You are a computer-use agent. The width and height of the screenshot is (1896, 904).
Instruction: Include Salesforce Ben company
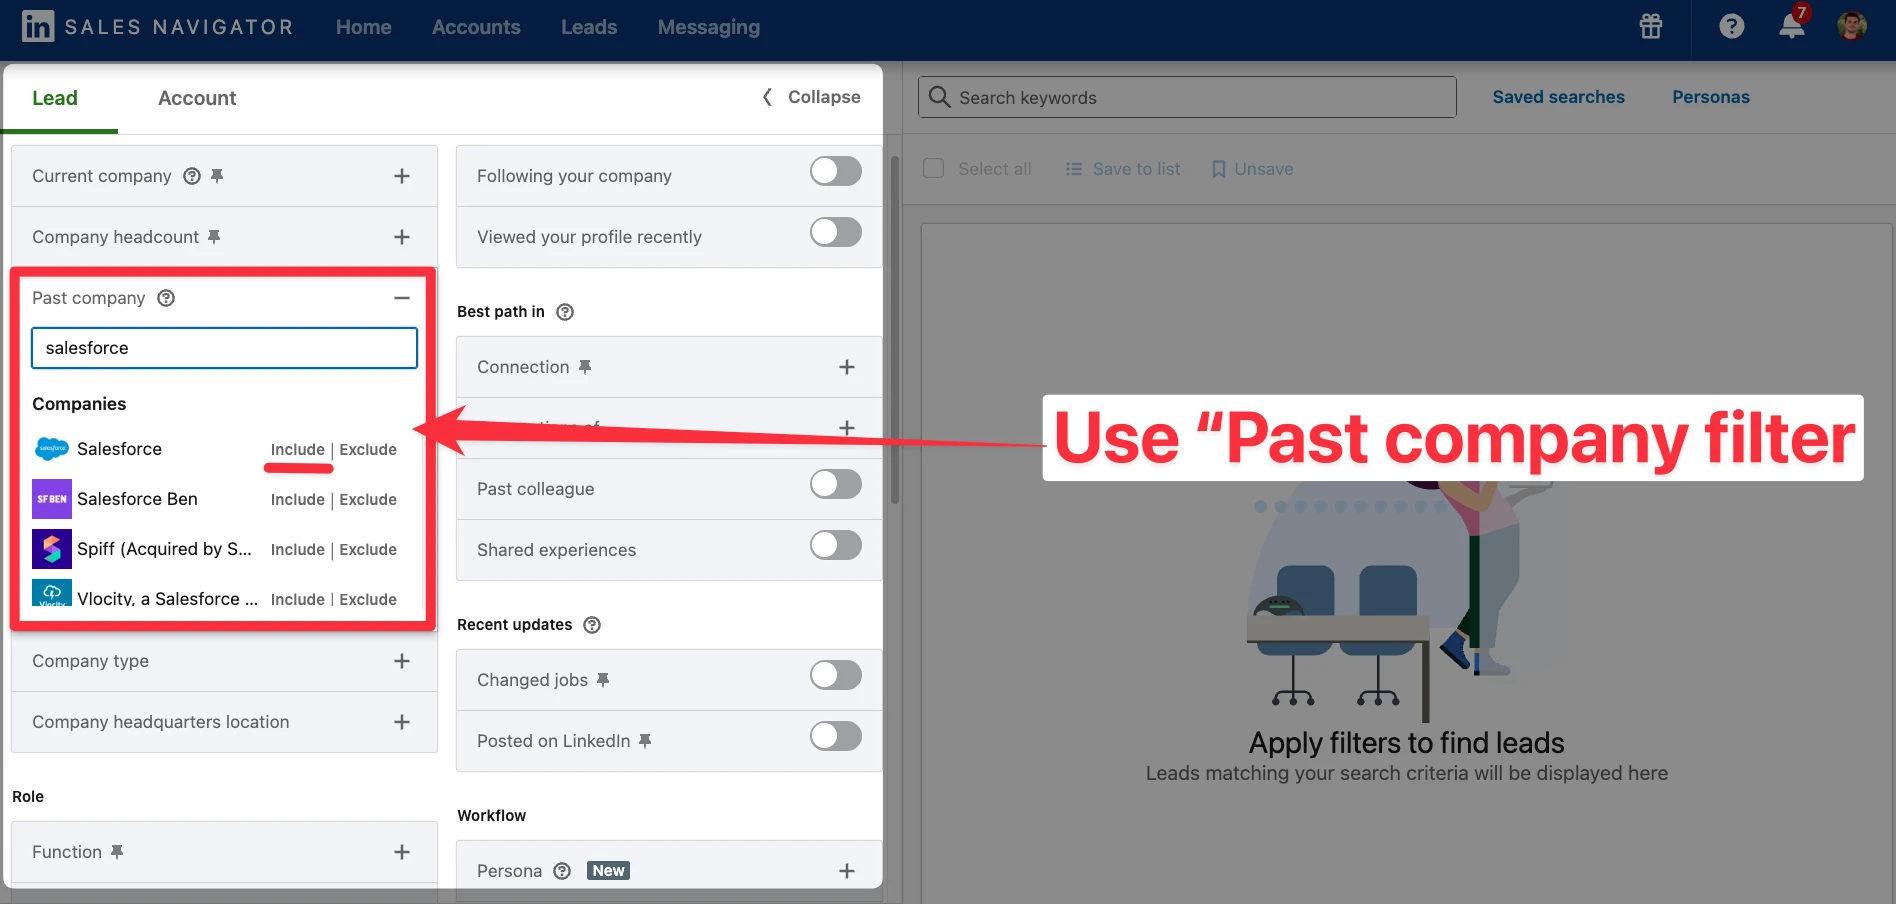coord(298,500)
